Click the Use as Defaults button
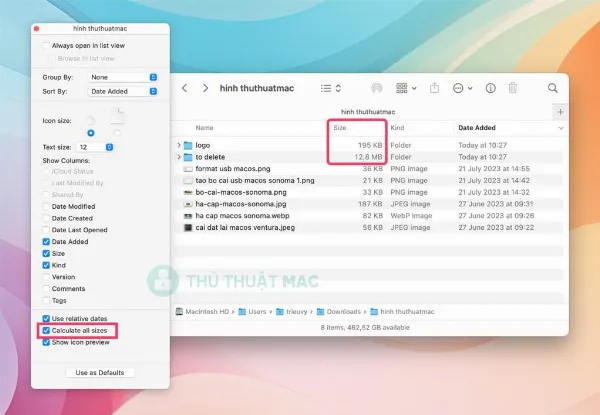Image resolution: width=600 pixels, height=415 pixels. pyautogui.click(x=100, y=373)
